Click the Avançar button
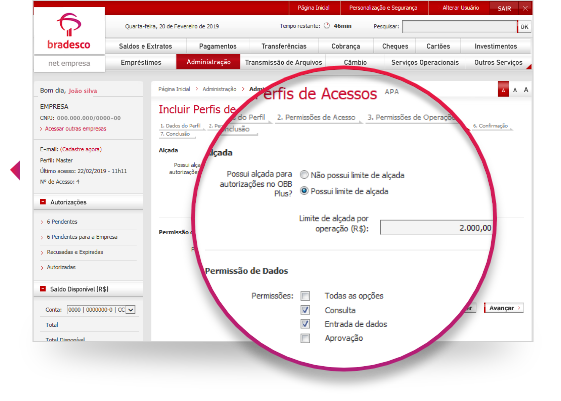This screenshot has height=401, width=561. (x=504, y=308)
